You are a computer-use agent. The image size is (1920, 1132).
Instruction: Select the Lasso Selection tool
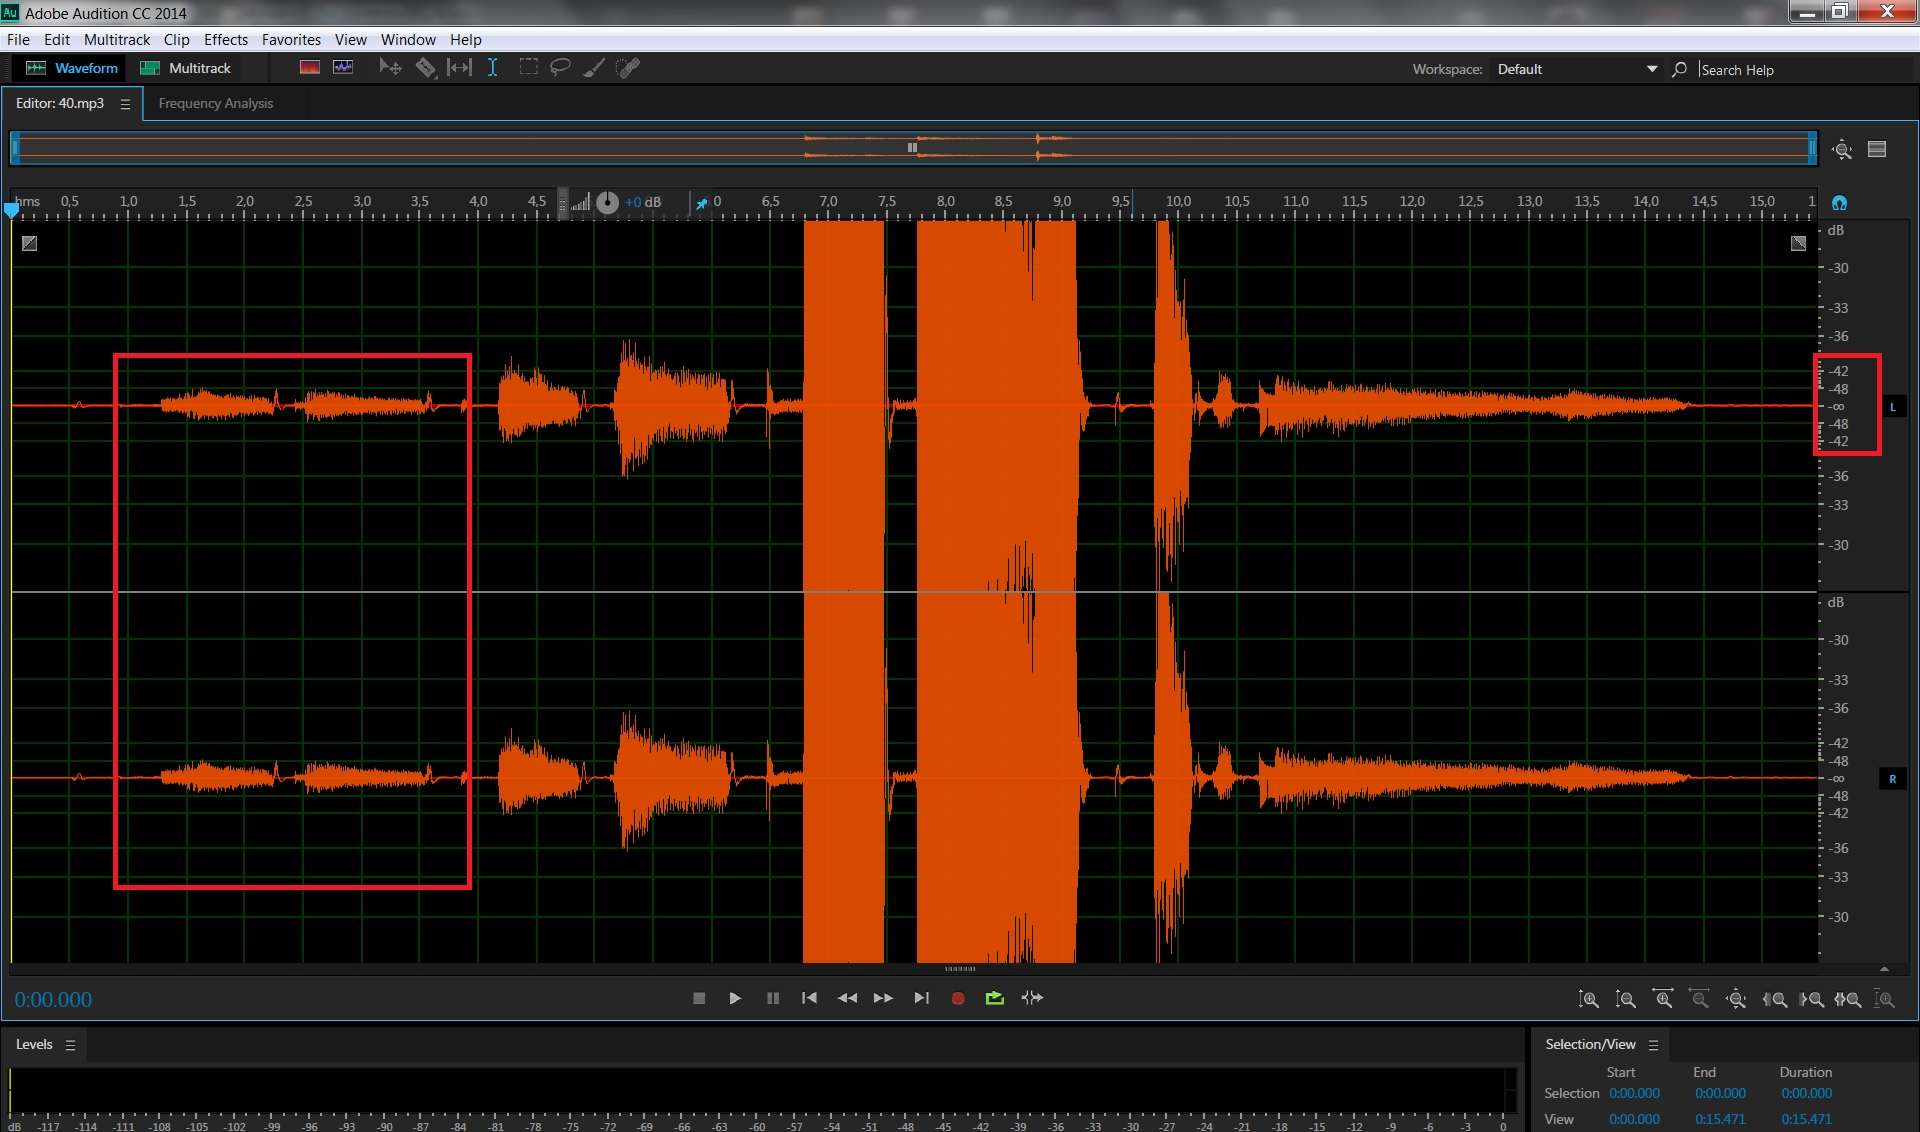click(560, 68)
